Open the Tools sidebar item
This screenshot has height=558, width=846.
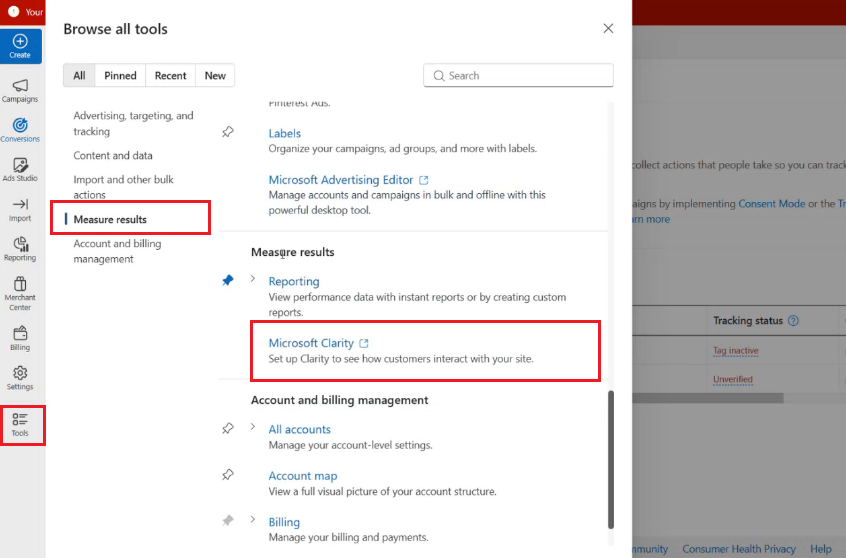[x=20, y=425]
